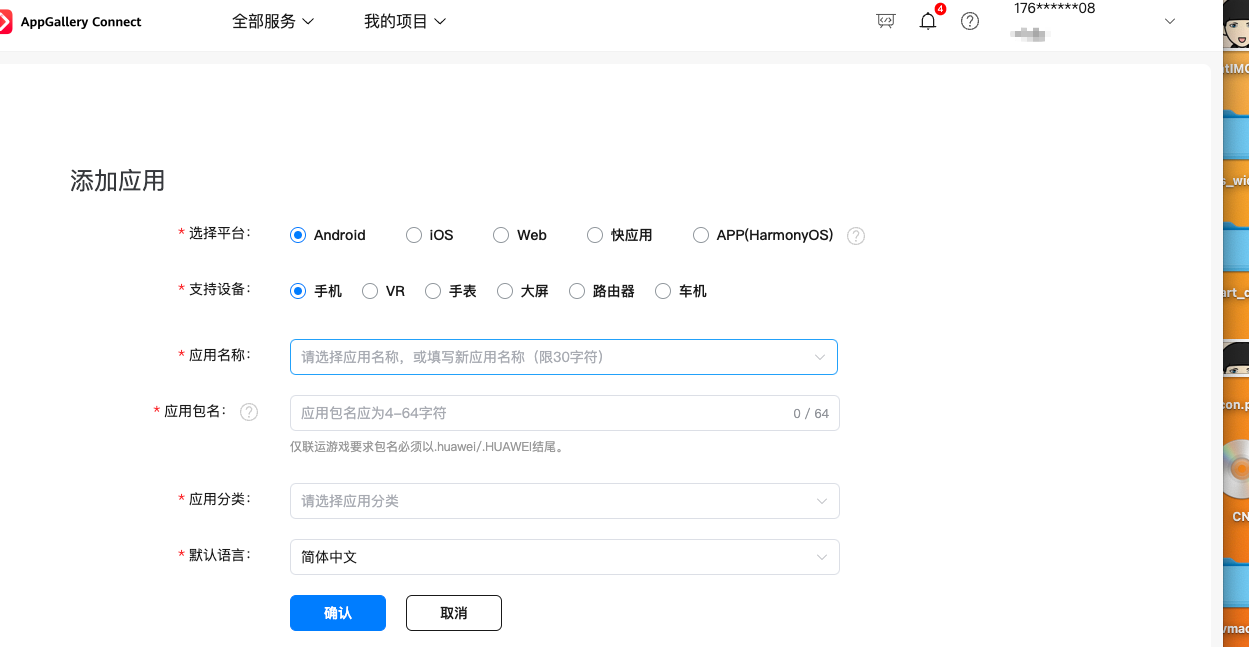Open the notification bell icon
The image size is (1249, 647).
tap(928, 21)
